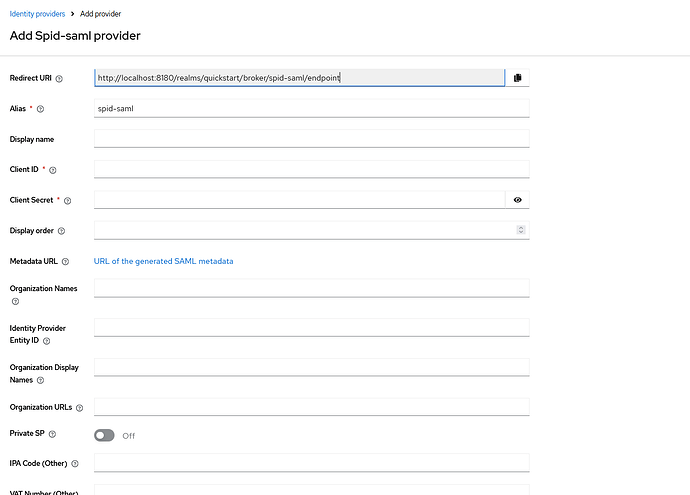The image size is (690, 495).
Task: Show help for Private SP
Action: pos(52,434)
